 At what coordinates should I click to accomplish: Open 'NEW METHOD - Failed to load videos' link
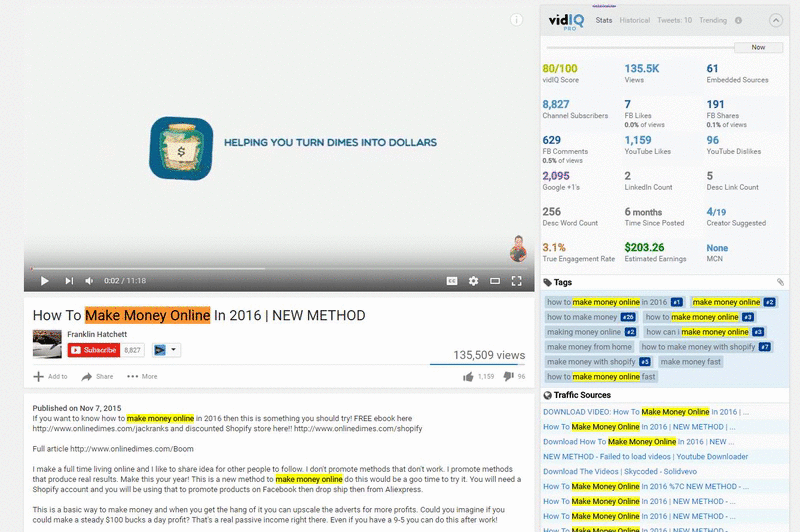tap(645, 457)
